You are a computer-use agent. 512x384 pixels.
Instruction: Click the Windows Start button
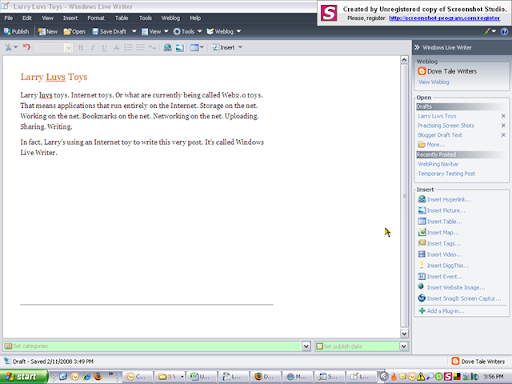click(x=23, y=377)
